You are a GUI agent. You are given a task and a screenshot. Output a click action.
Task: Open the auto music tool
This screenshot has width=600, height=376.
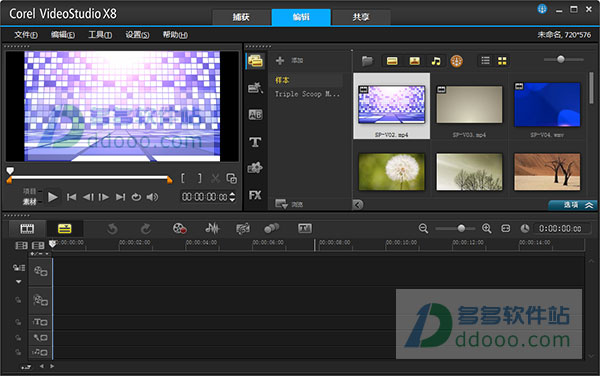click(x=243, y=228)
